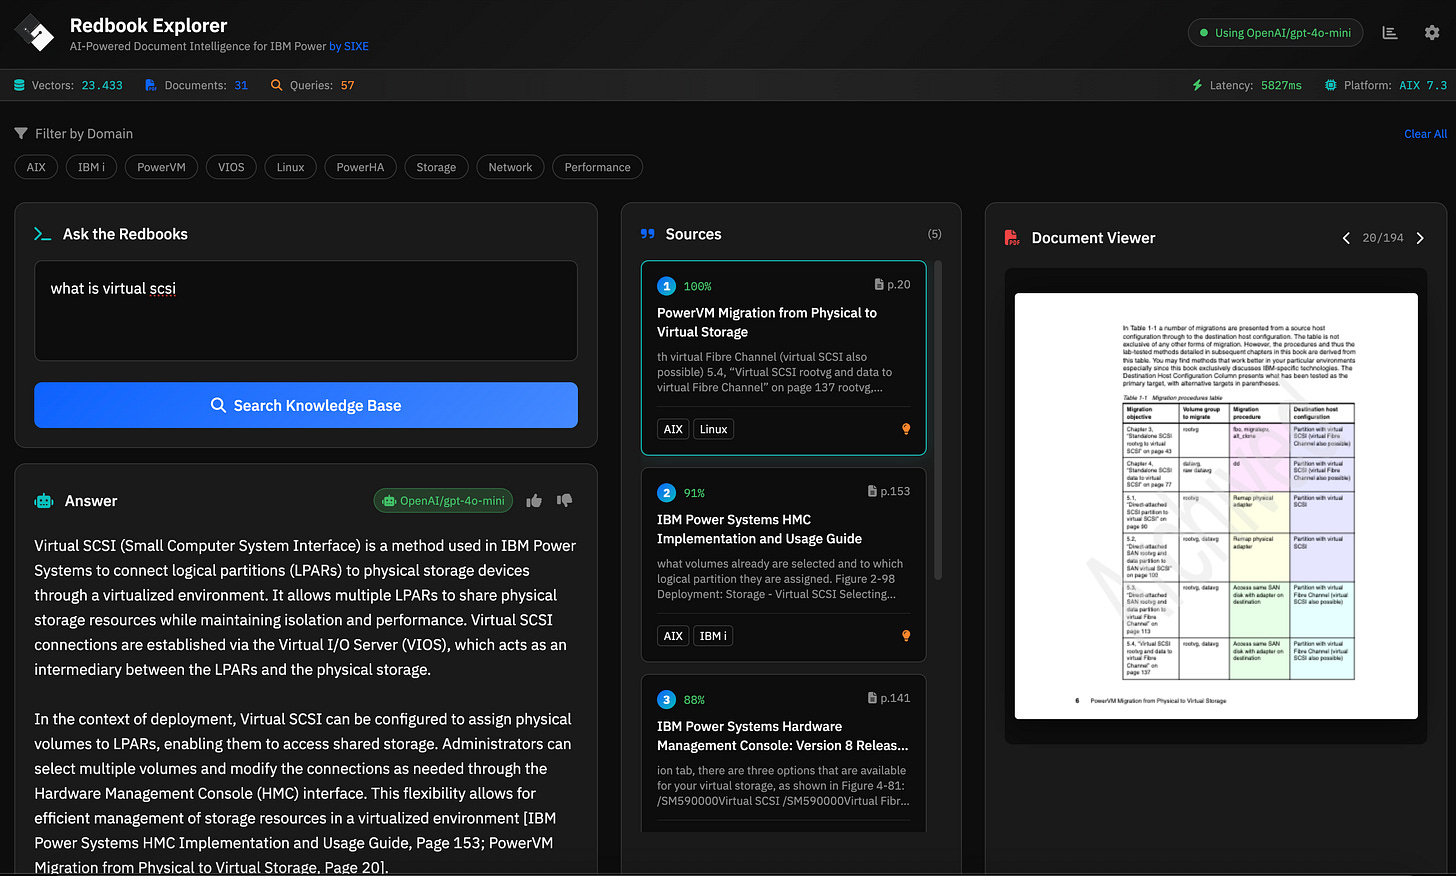Give the answer a thumbs up
Screen dimensions: 1456x876
pos(534,500)
